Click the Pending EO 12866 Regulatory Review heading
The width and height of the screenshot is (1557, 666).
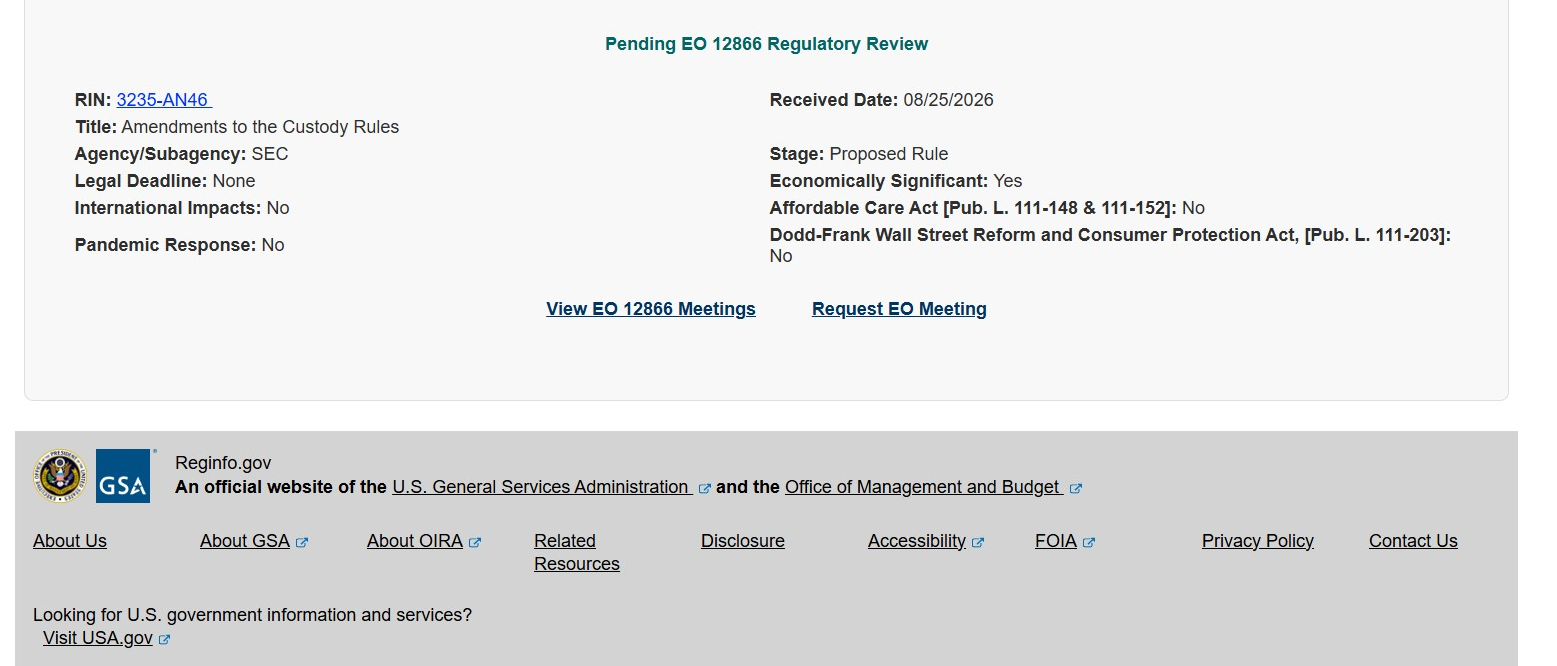[x=766, y=44]
